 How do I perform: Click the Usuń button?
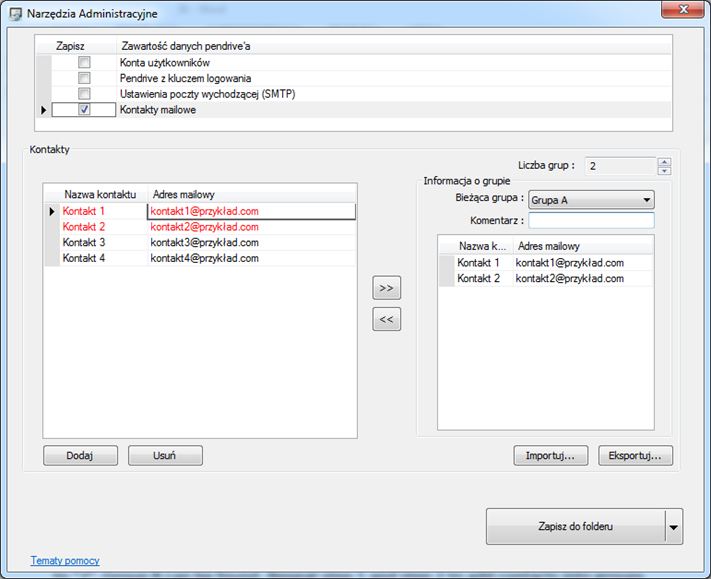tap(165, 456)
